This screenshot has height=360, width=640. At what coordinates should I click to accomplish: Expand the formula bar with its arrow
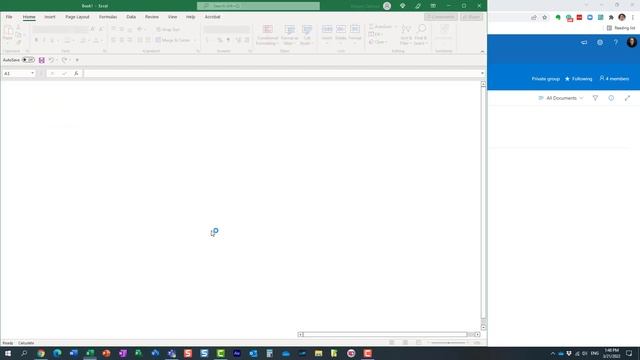click(x=482, y=73)
